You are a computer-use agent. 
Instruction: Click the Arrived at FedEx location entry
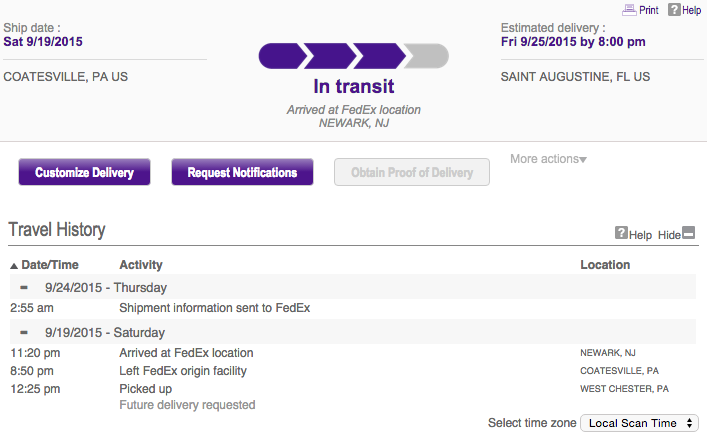(x=186, y=353)
